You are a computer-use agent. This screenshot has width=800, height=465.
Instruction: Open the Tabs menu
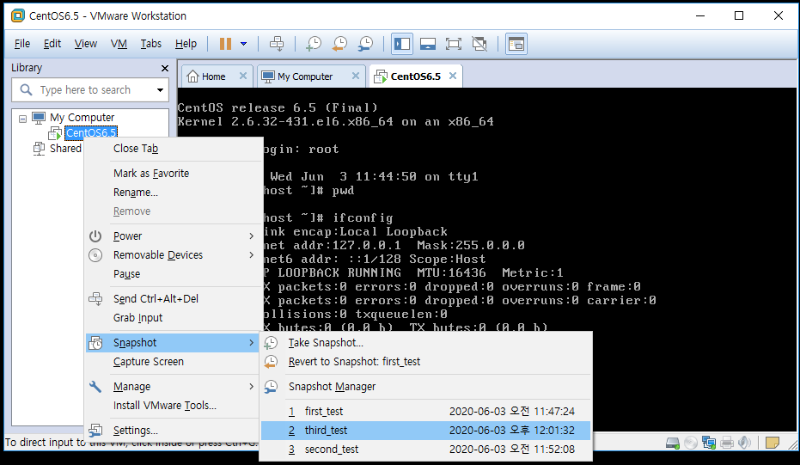tap(151, 44)
